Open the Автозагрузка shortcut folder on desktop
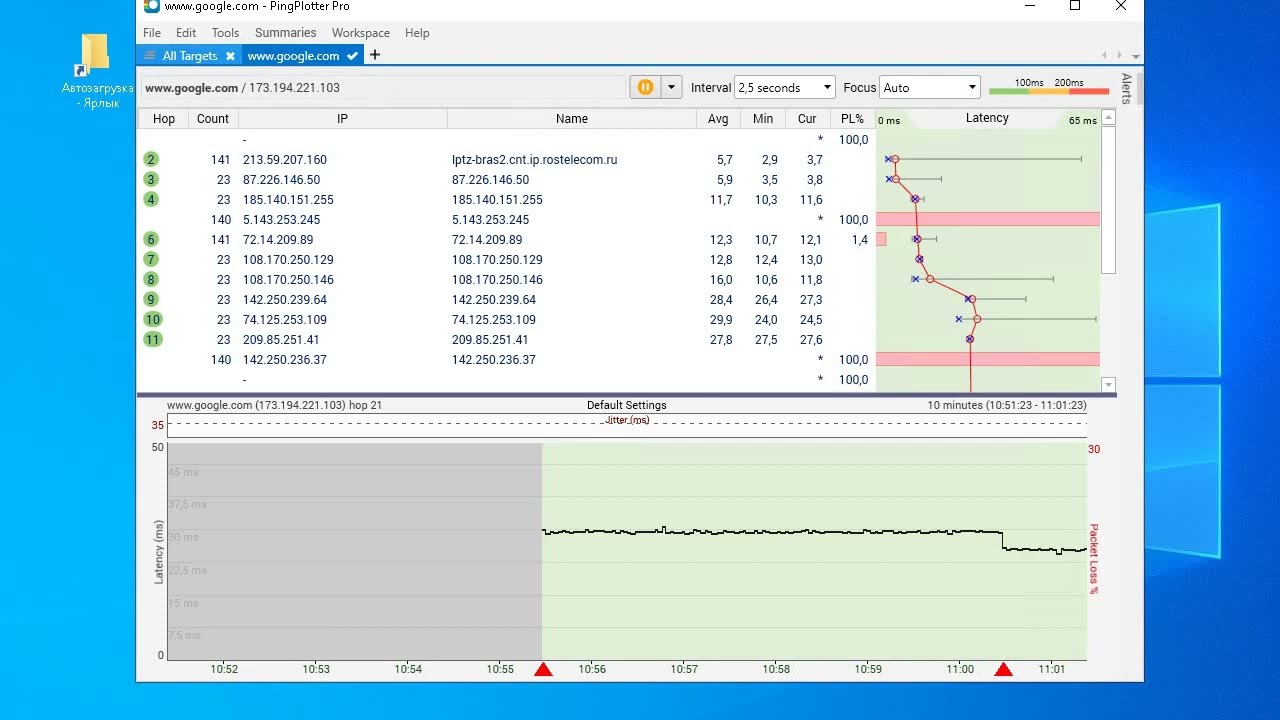The width and height of the screenshot is (1280, 720). (x=96, y=71)
